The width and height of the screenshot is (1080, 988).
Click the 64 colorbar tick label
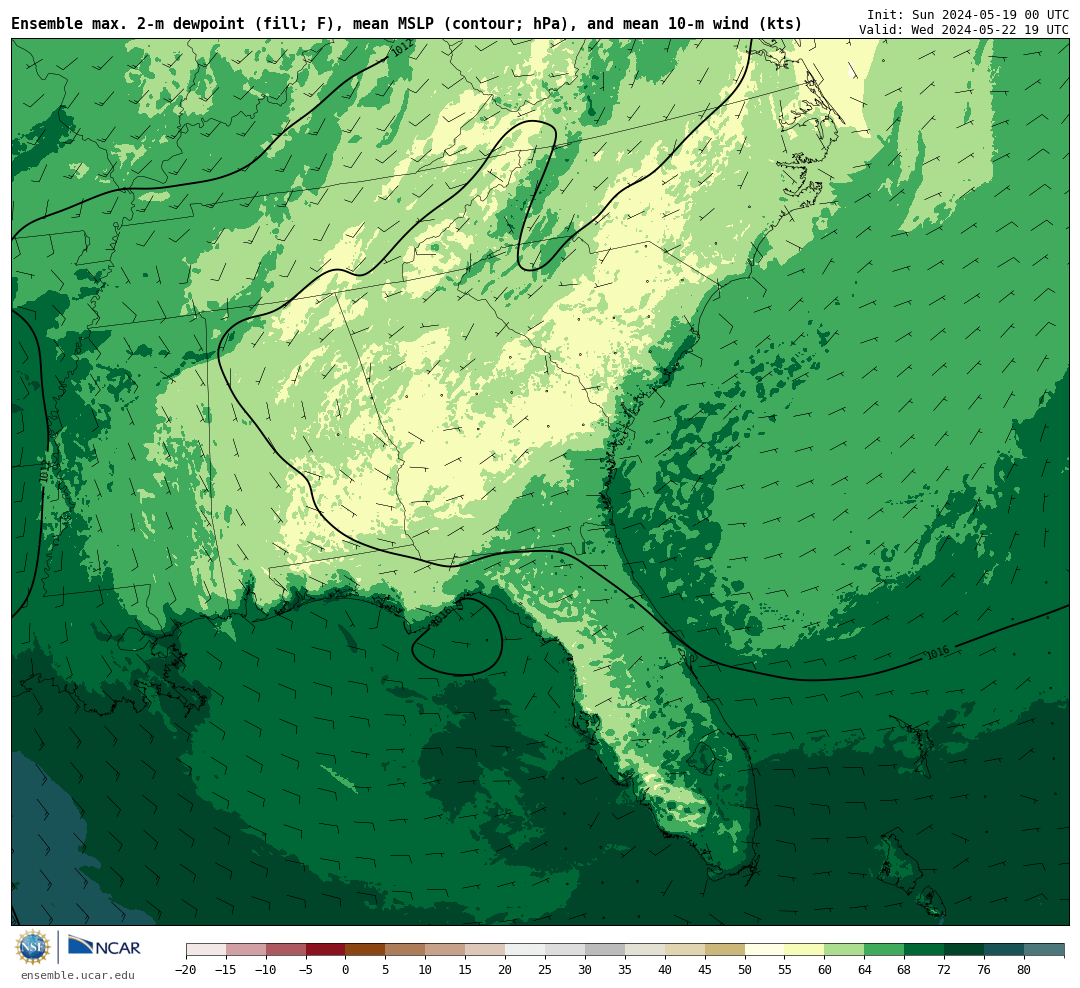click(865, 969)
